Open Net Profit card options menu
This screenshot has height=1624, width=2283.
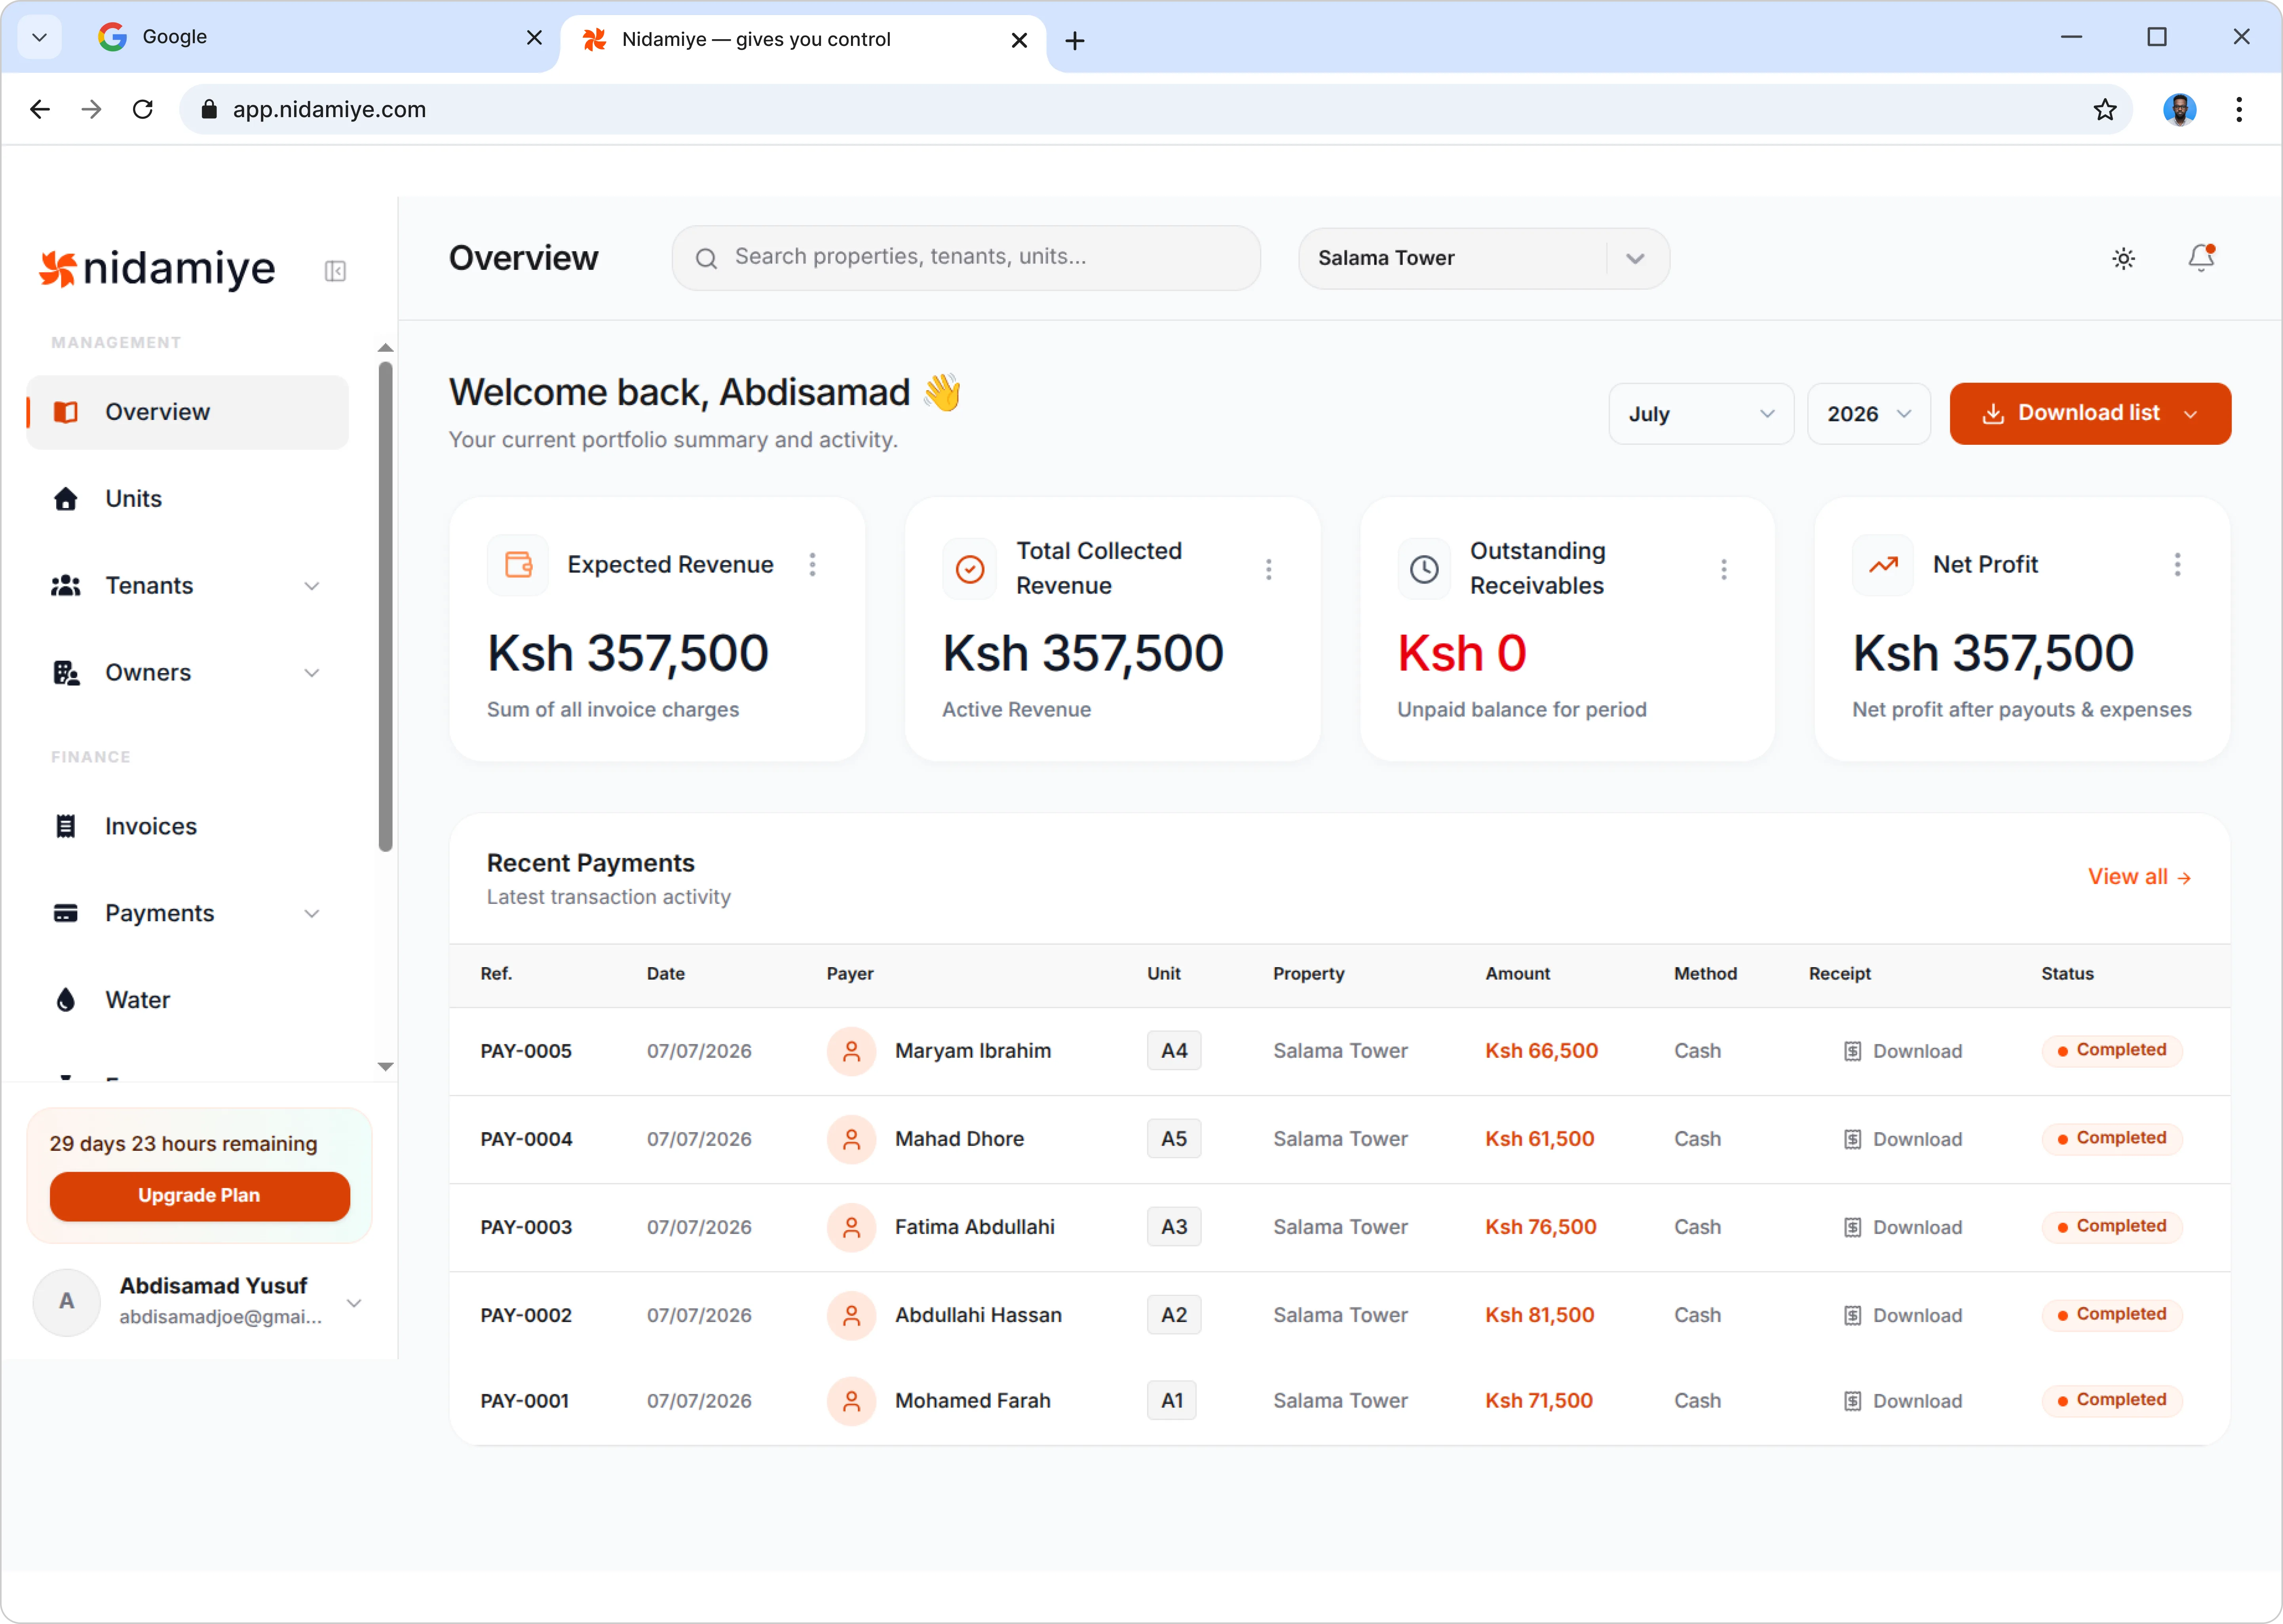pyautogui.click(x=2177, y=565)
